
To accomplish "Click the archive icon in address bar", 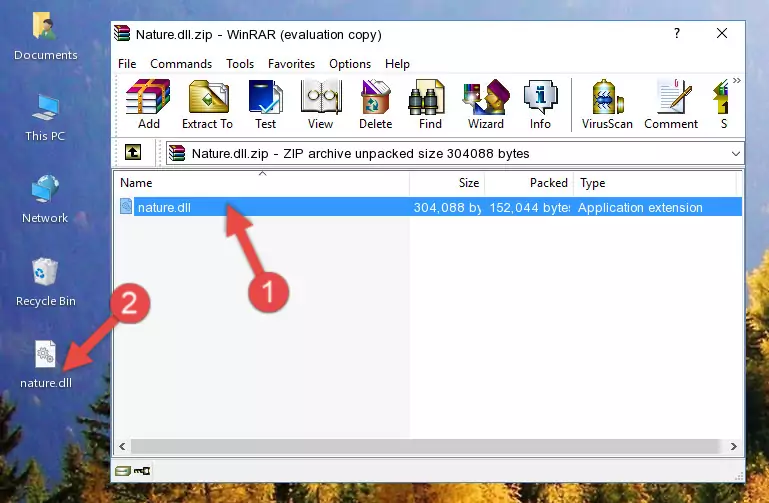I will pos(177,153).
